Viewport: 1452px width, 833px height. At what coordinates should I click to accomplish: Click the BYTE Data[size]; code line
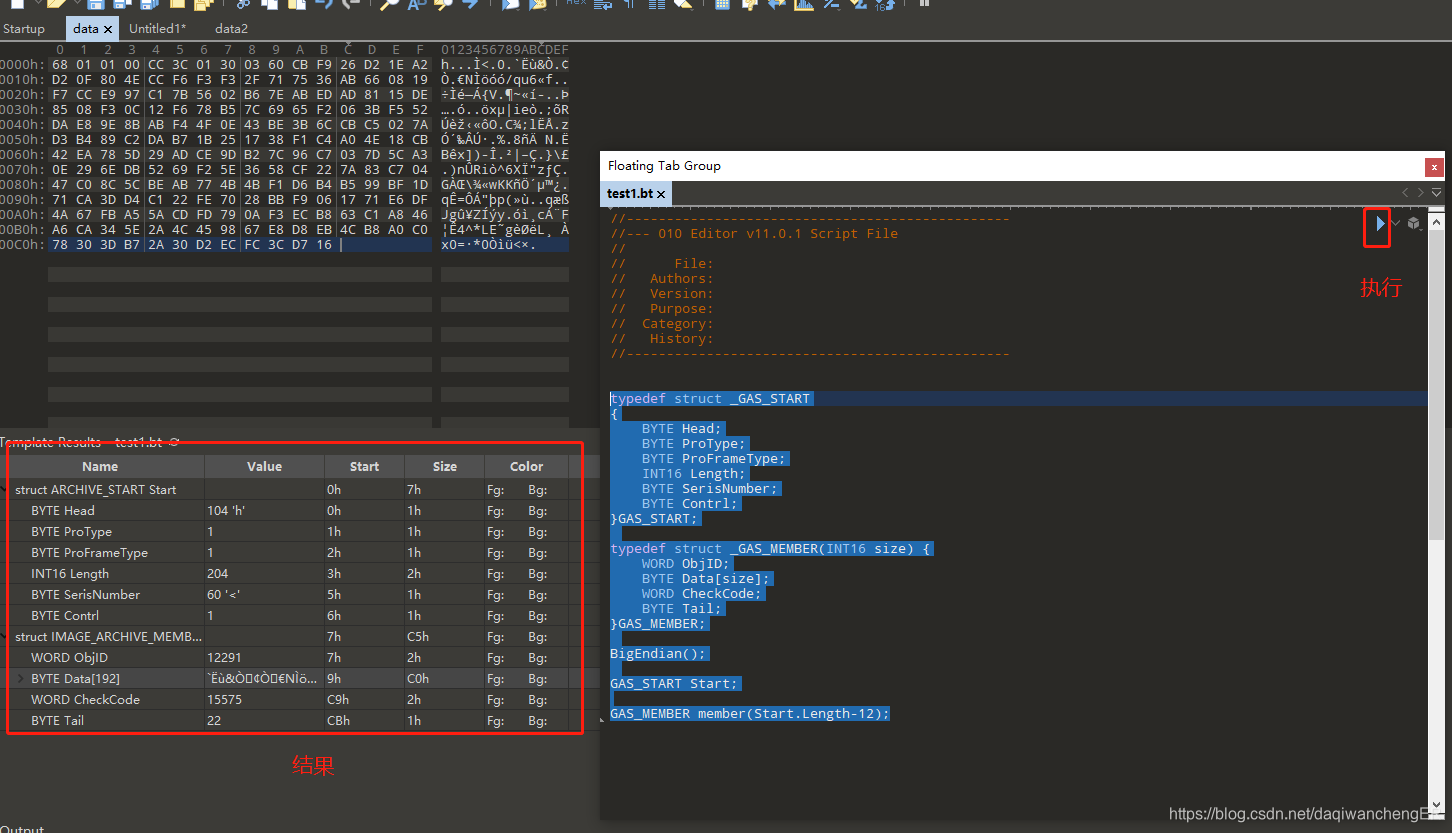705,578
